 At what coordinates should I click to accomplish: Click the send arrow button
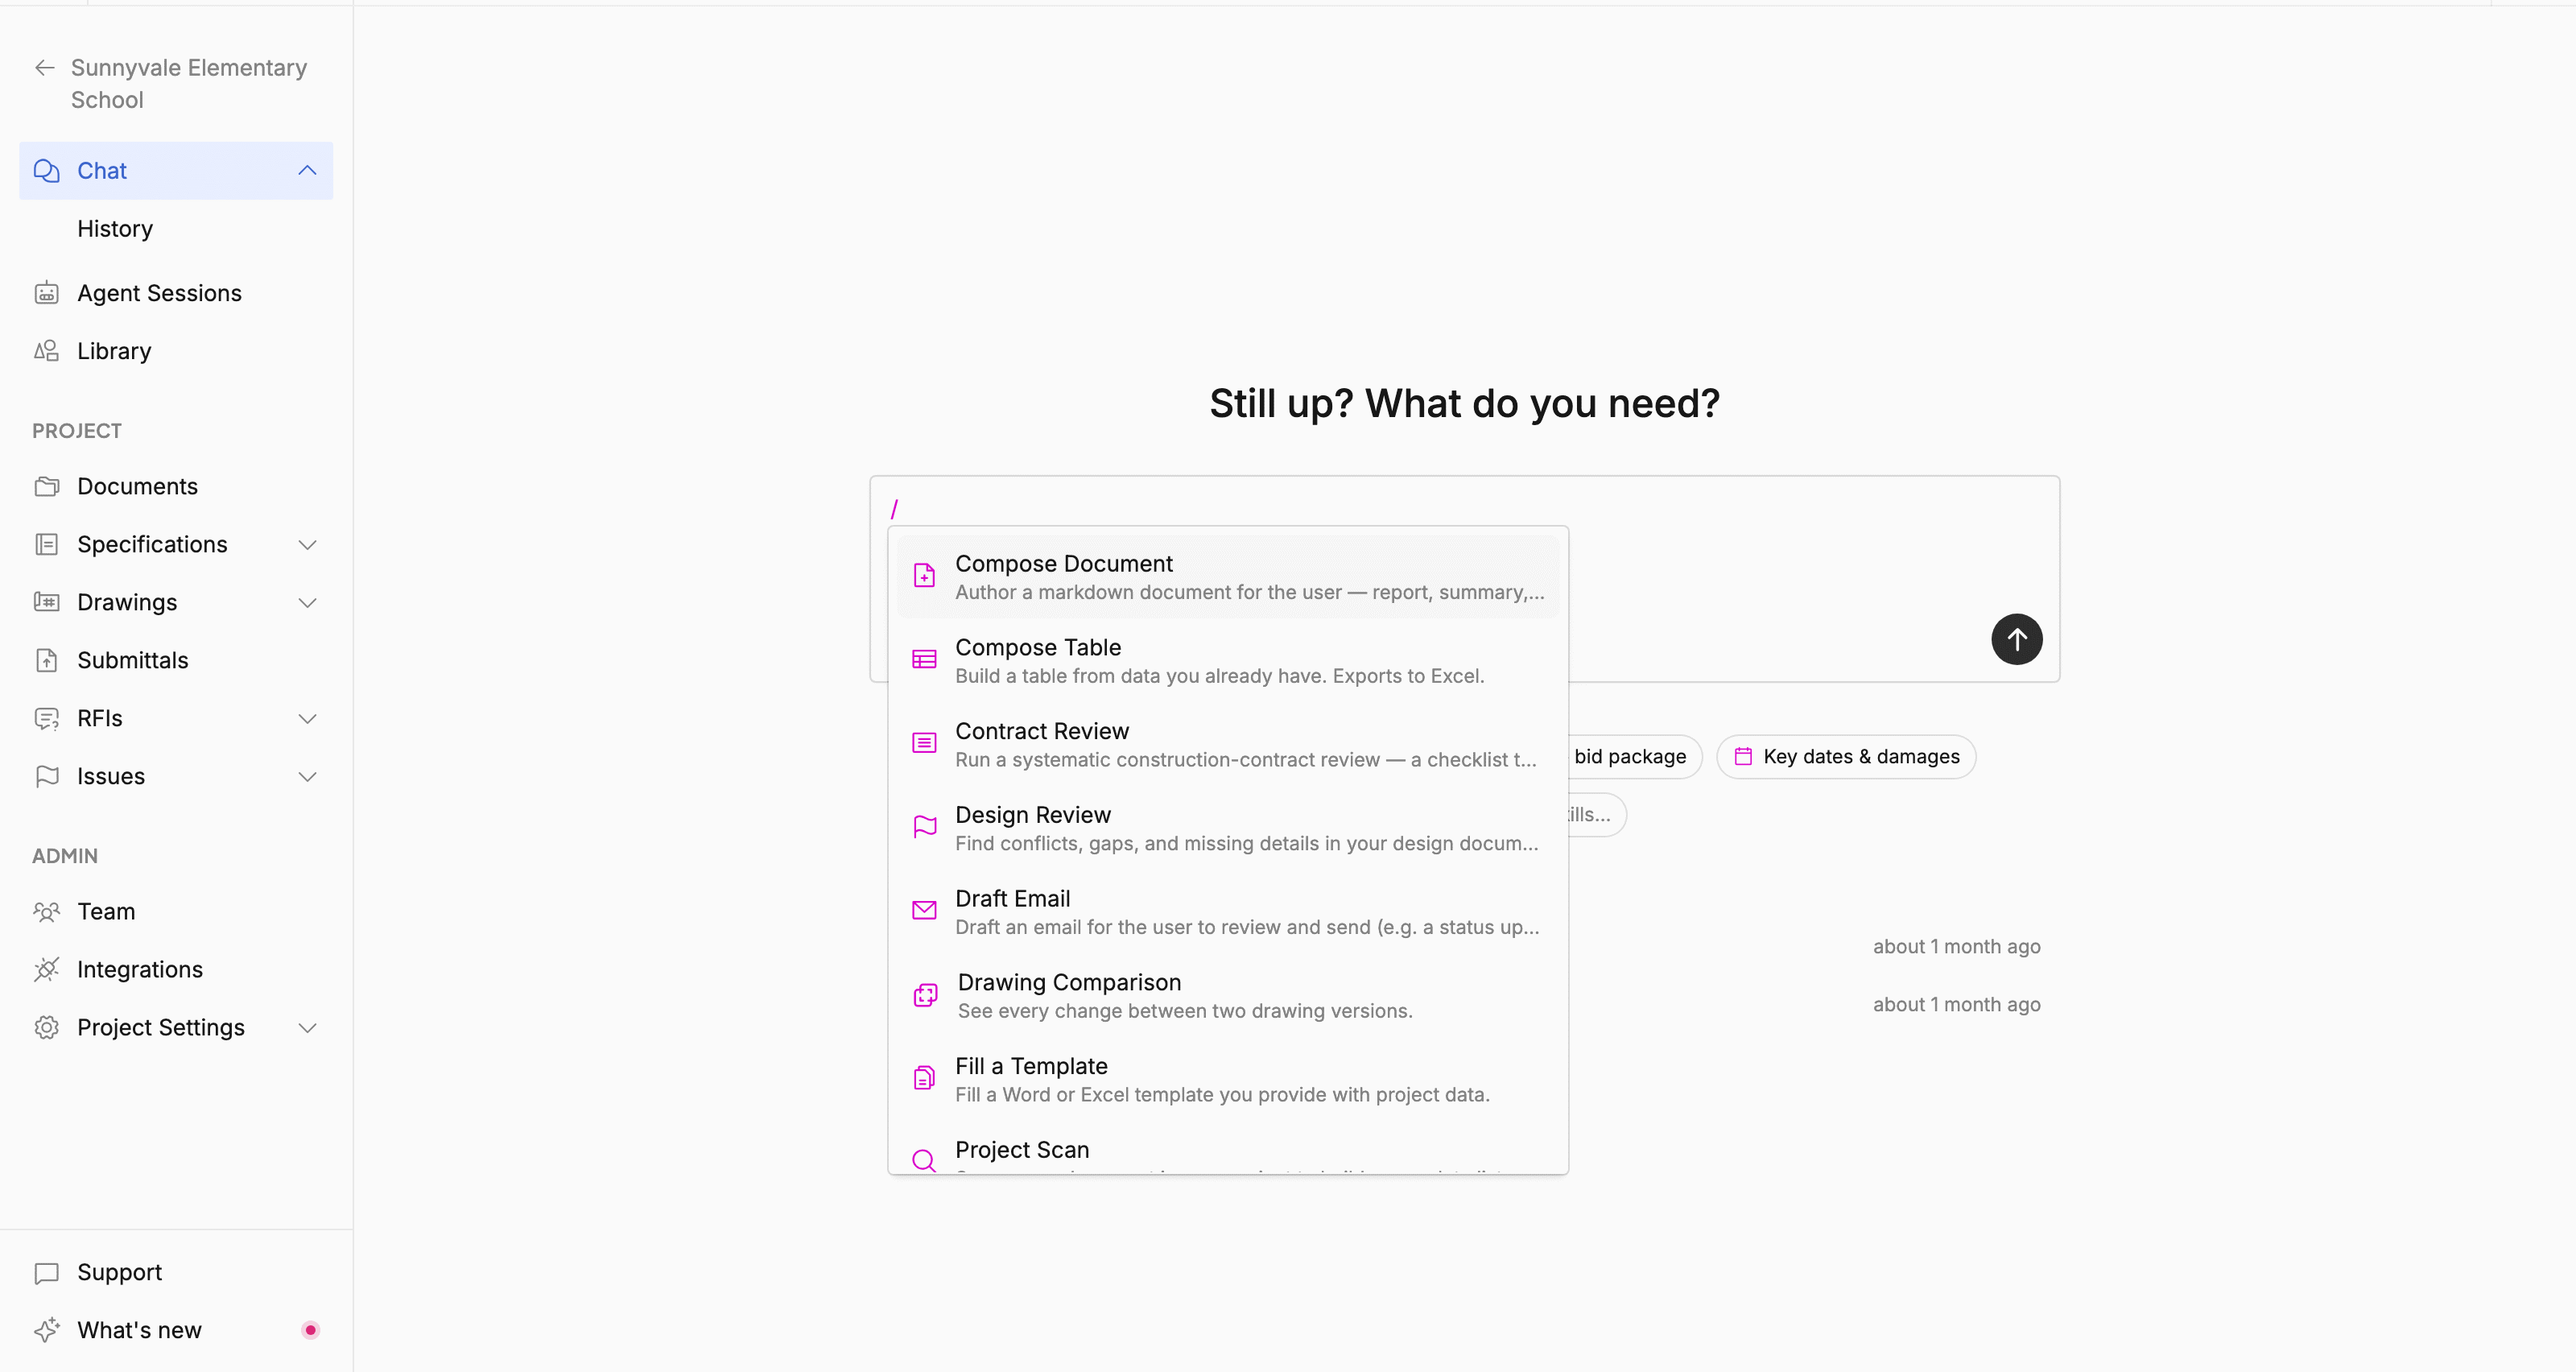[2016, 639]
